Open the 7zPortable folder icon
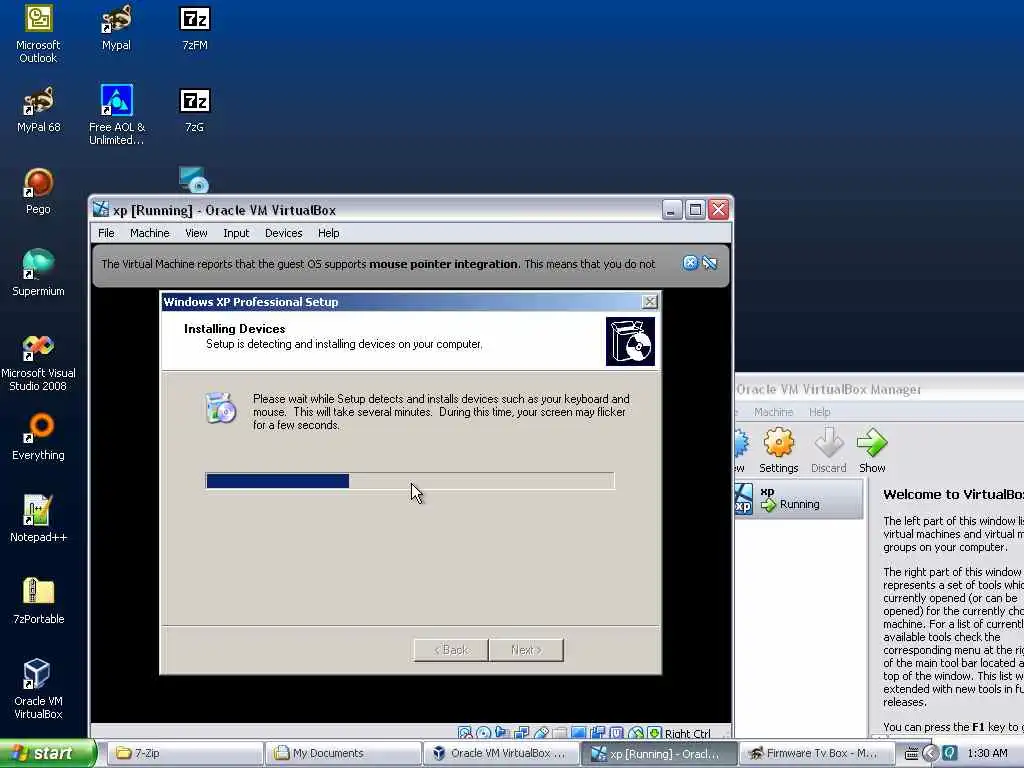This screenshot has height=768, width=1024. pyautogui.click(x=38, y=602)
